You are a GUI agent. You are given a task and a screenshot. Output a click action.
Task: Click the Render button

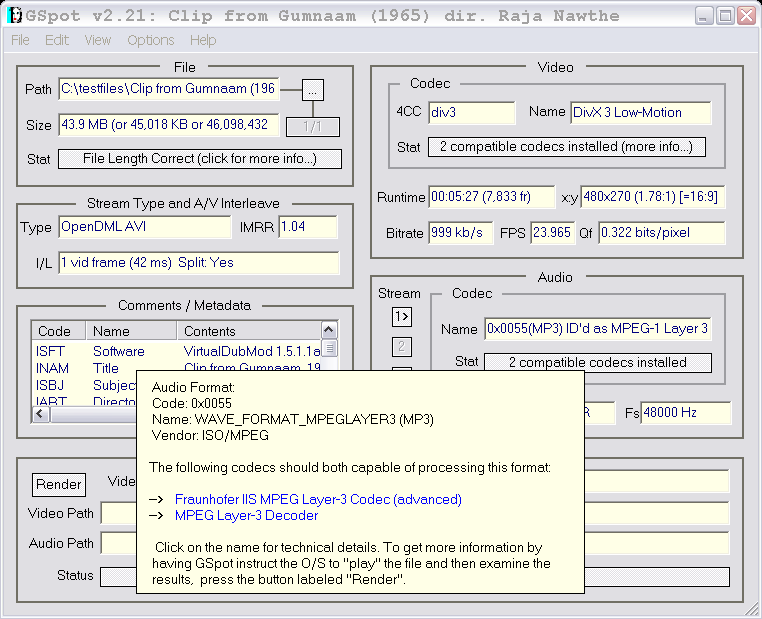[x=59, y=484]
